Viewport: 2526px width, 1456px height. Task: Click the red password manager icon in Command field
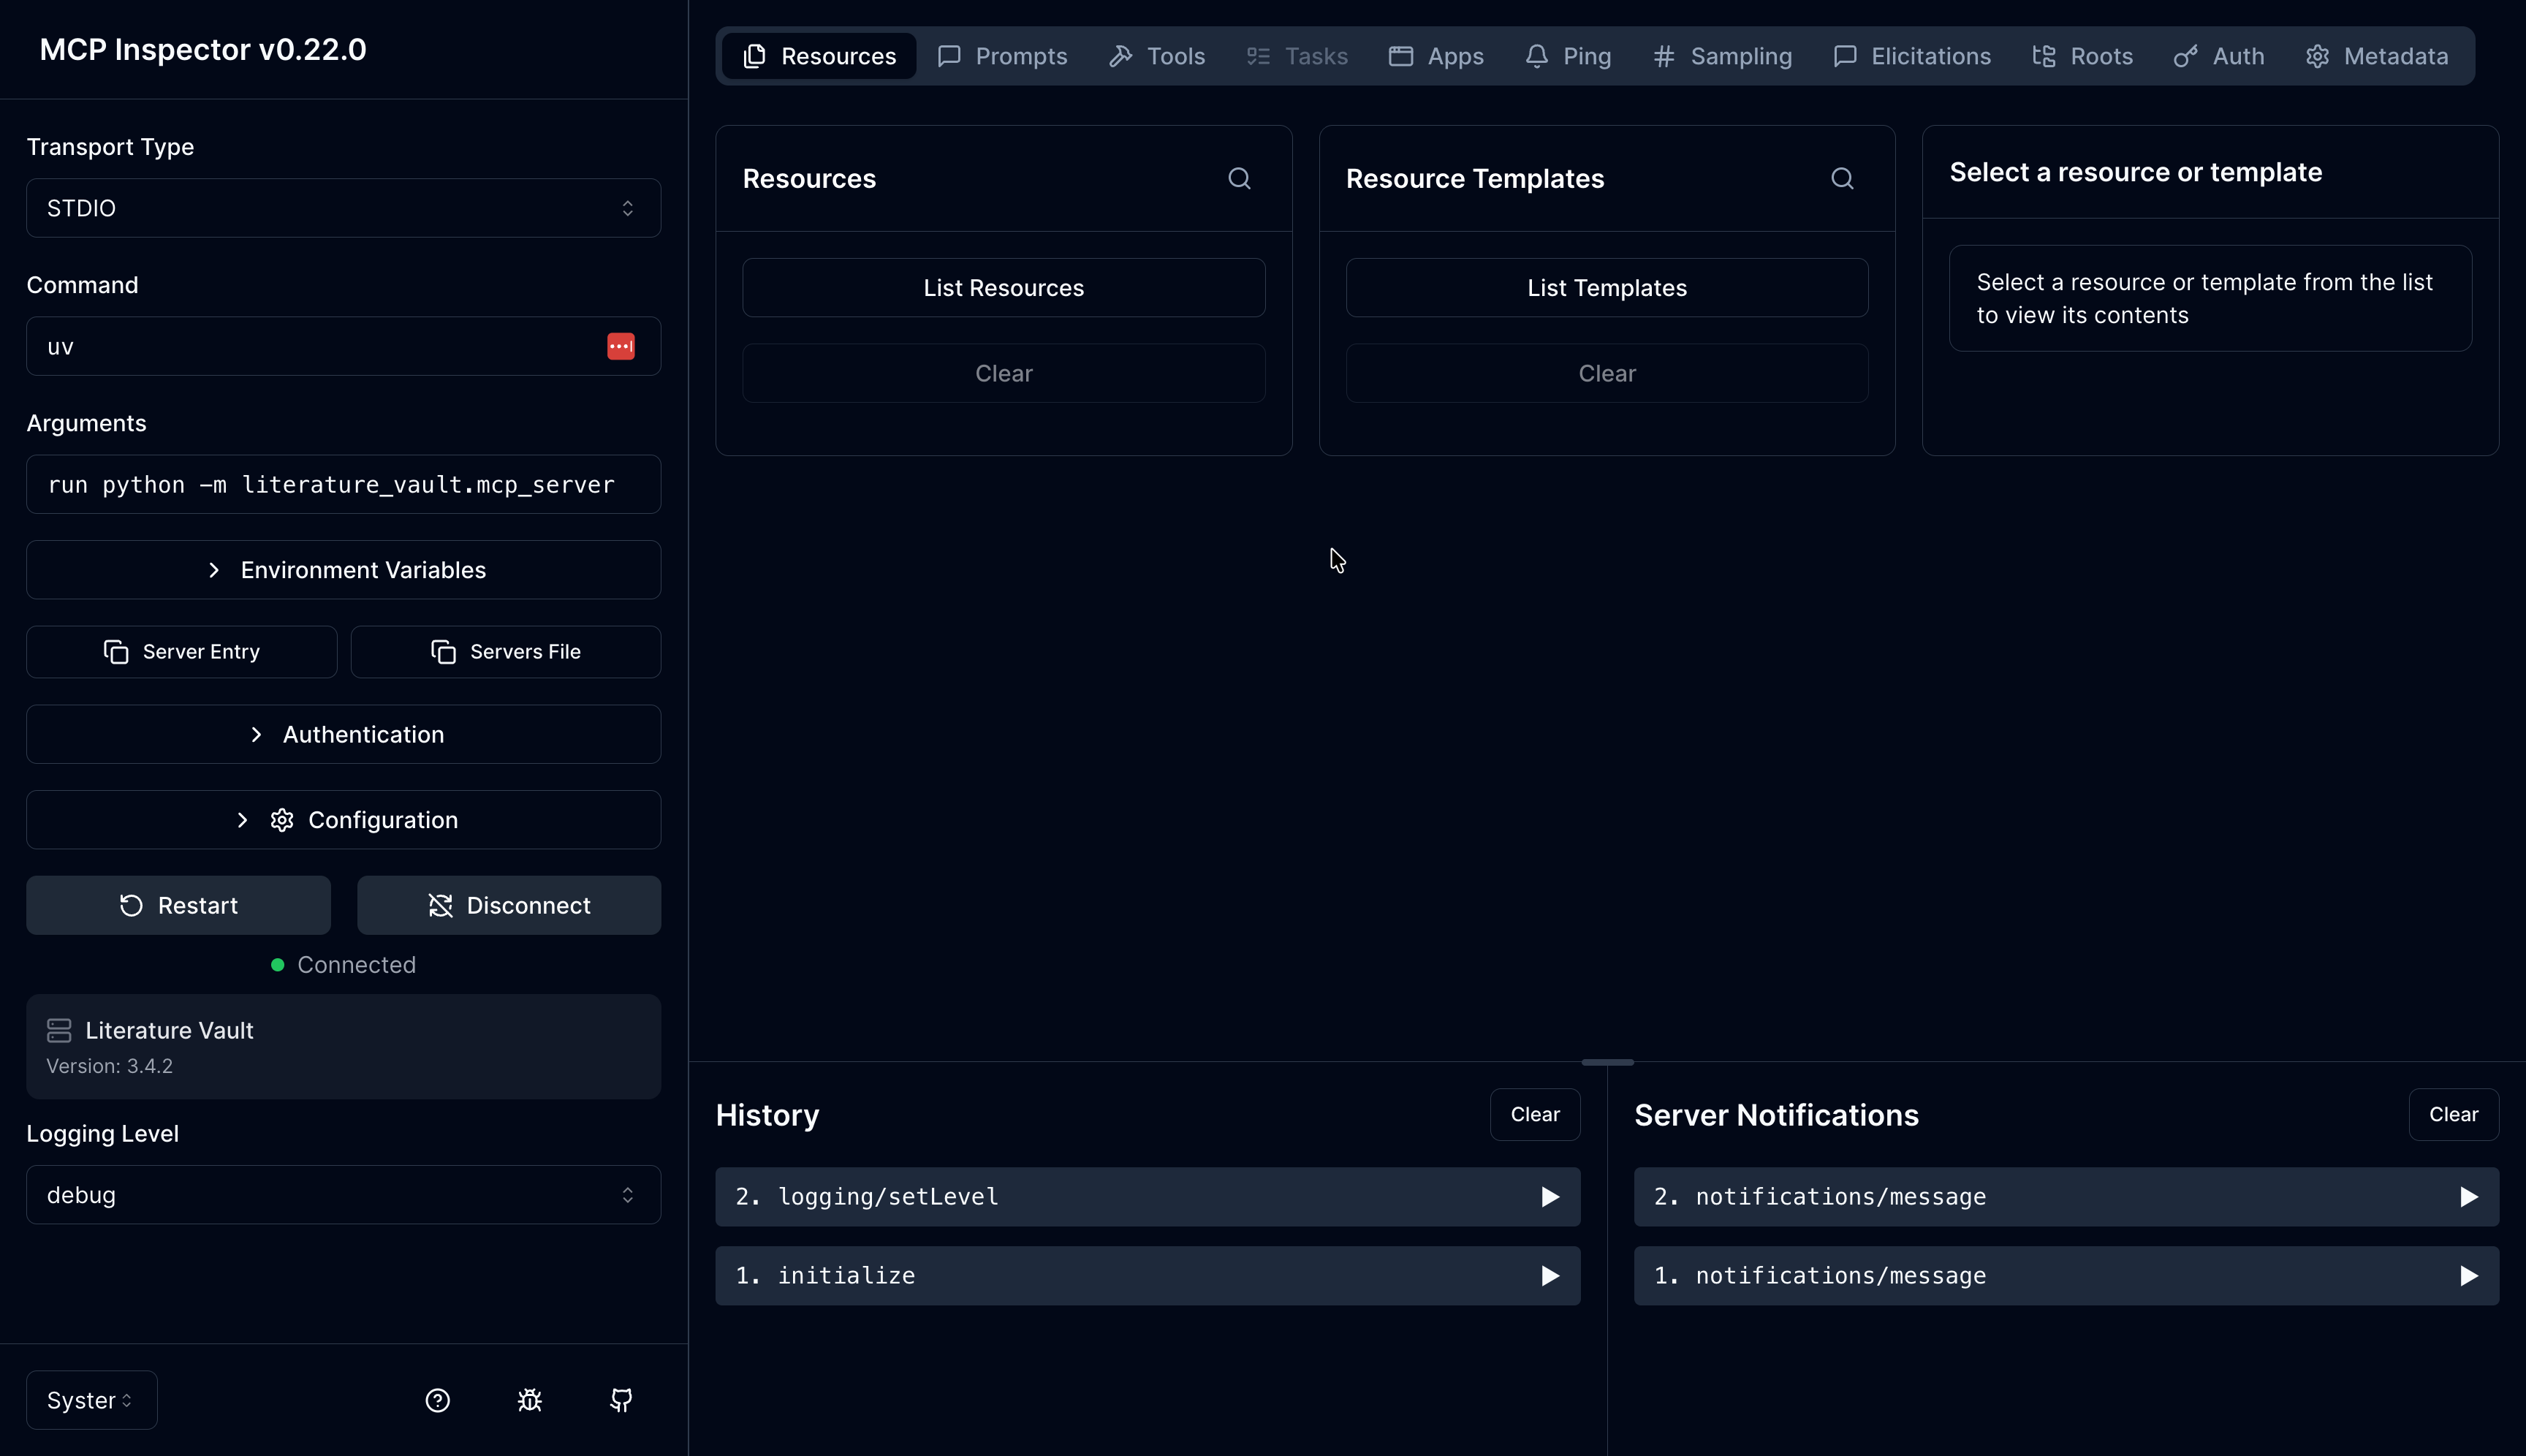[621, 346]
